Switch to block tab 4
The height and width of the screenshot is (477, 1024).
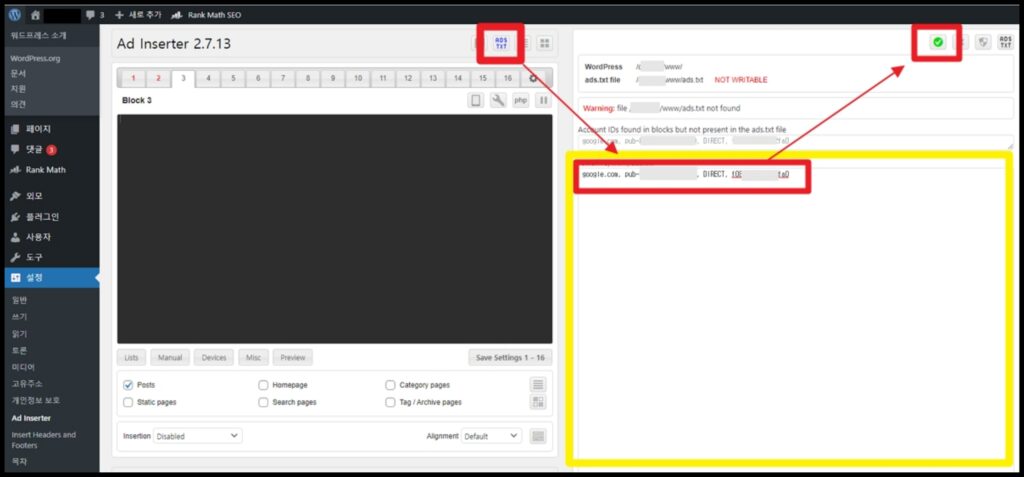(x=208, y=78)
